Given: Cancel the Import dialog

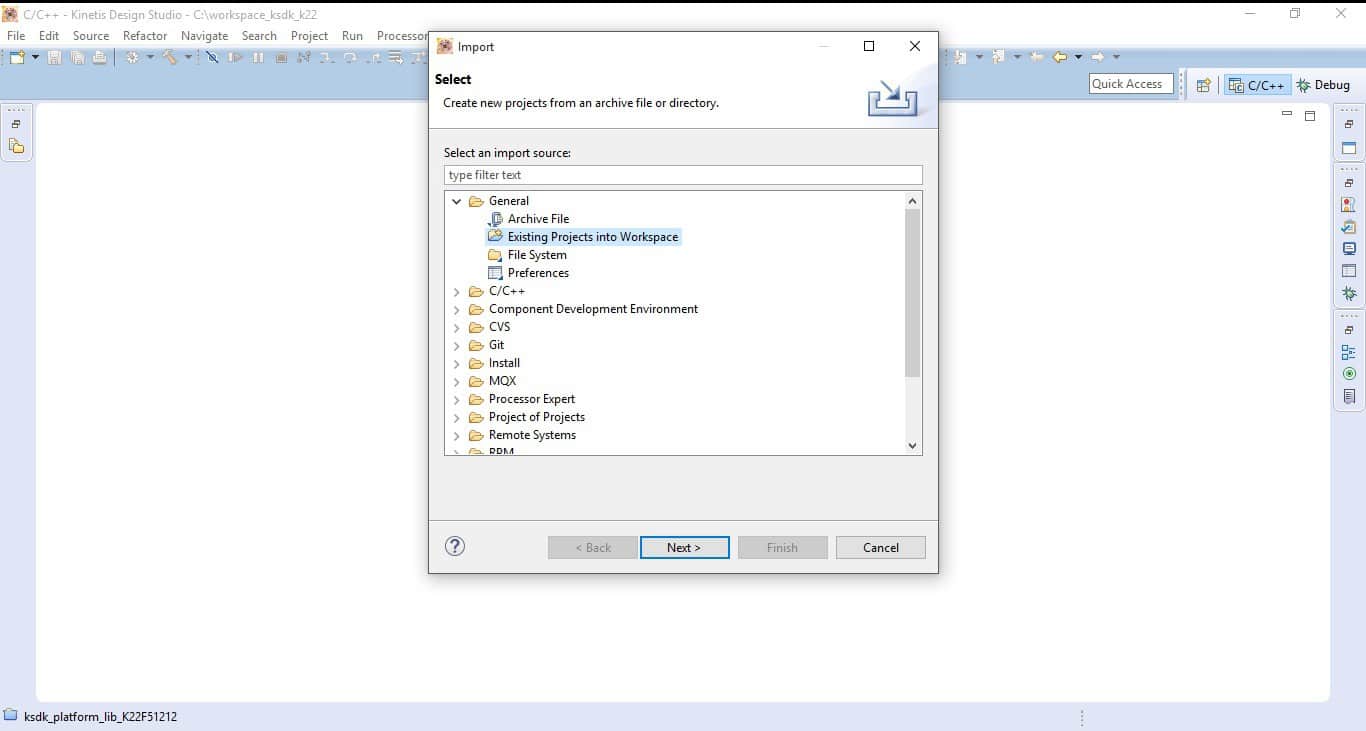Looking at the screenshot, I should [880, 547].
